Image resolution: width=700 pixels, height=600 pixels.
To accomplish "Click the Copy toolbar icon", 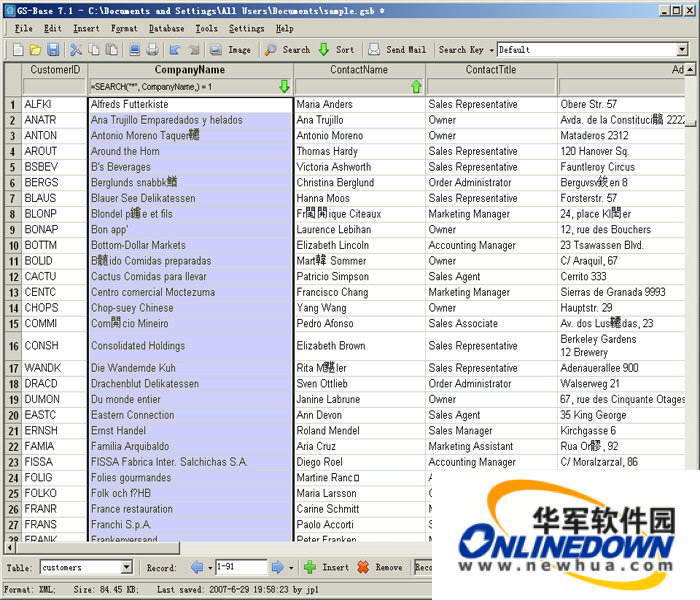I will click(x=94, y=50).
